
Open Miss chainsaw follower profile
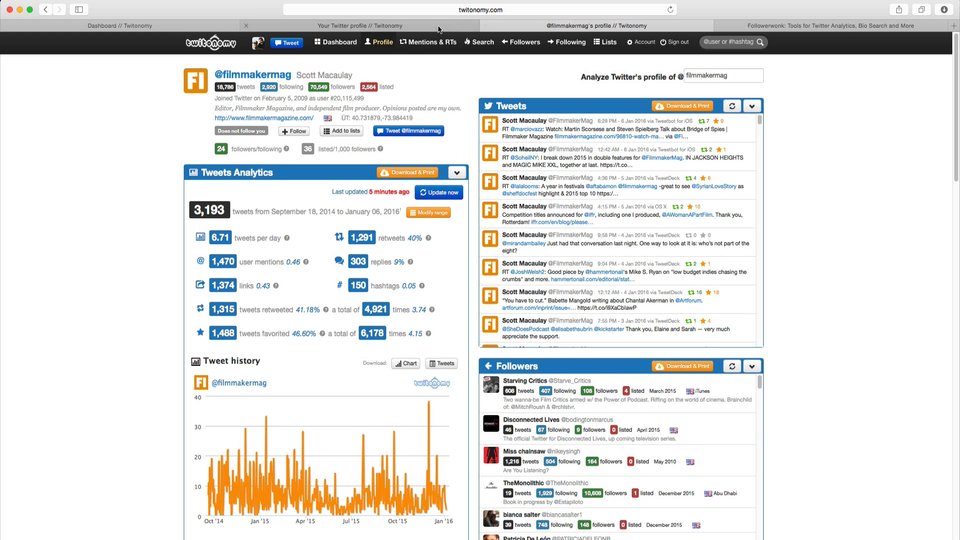point(523,451)
